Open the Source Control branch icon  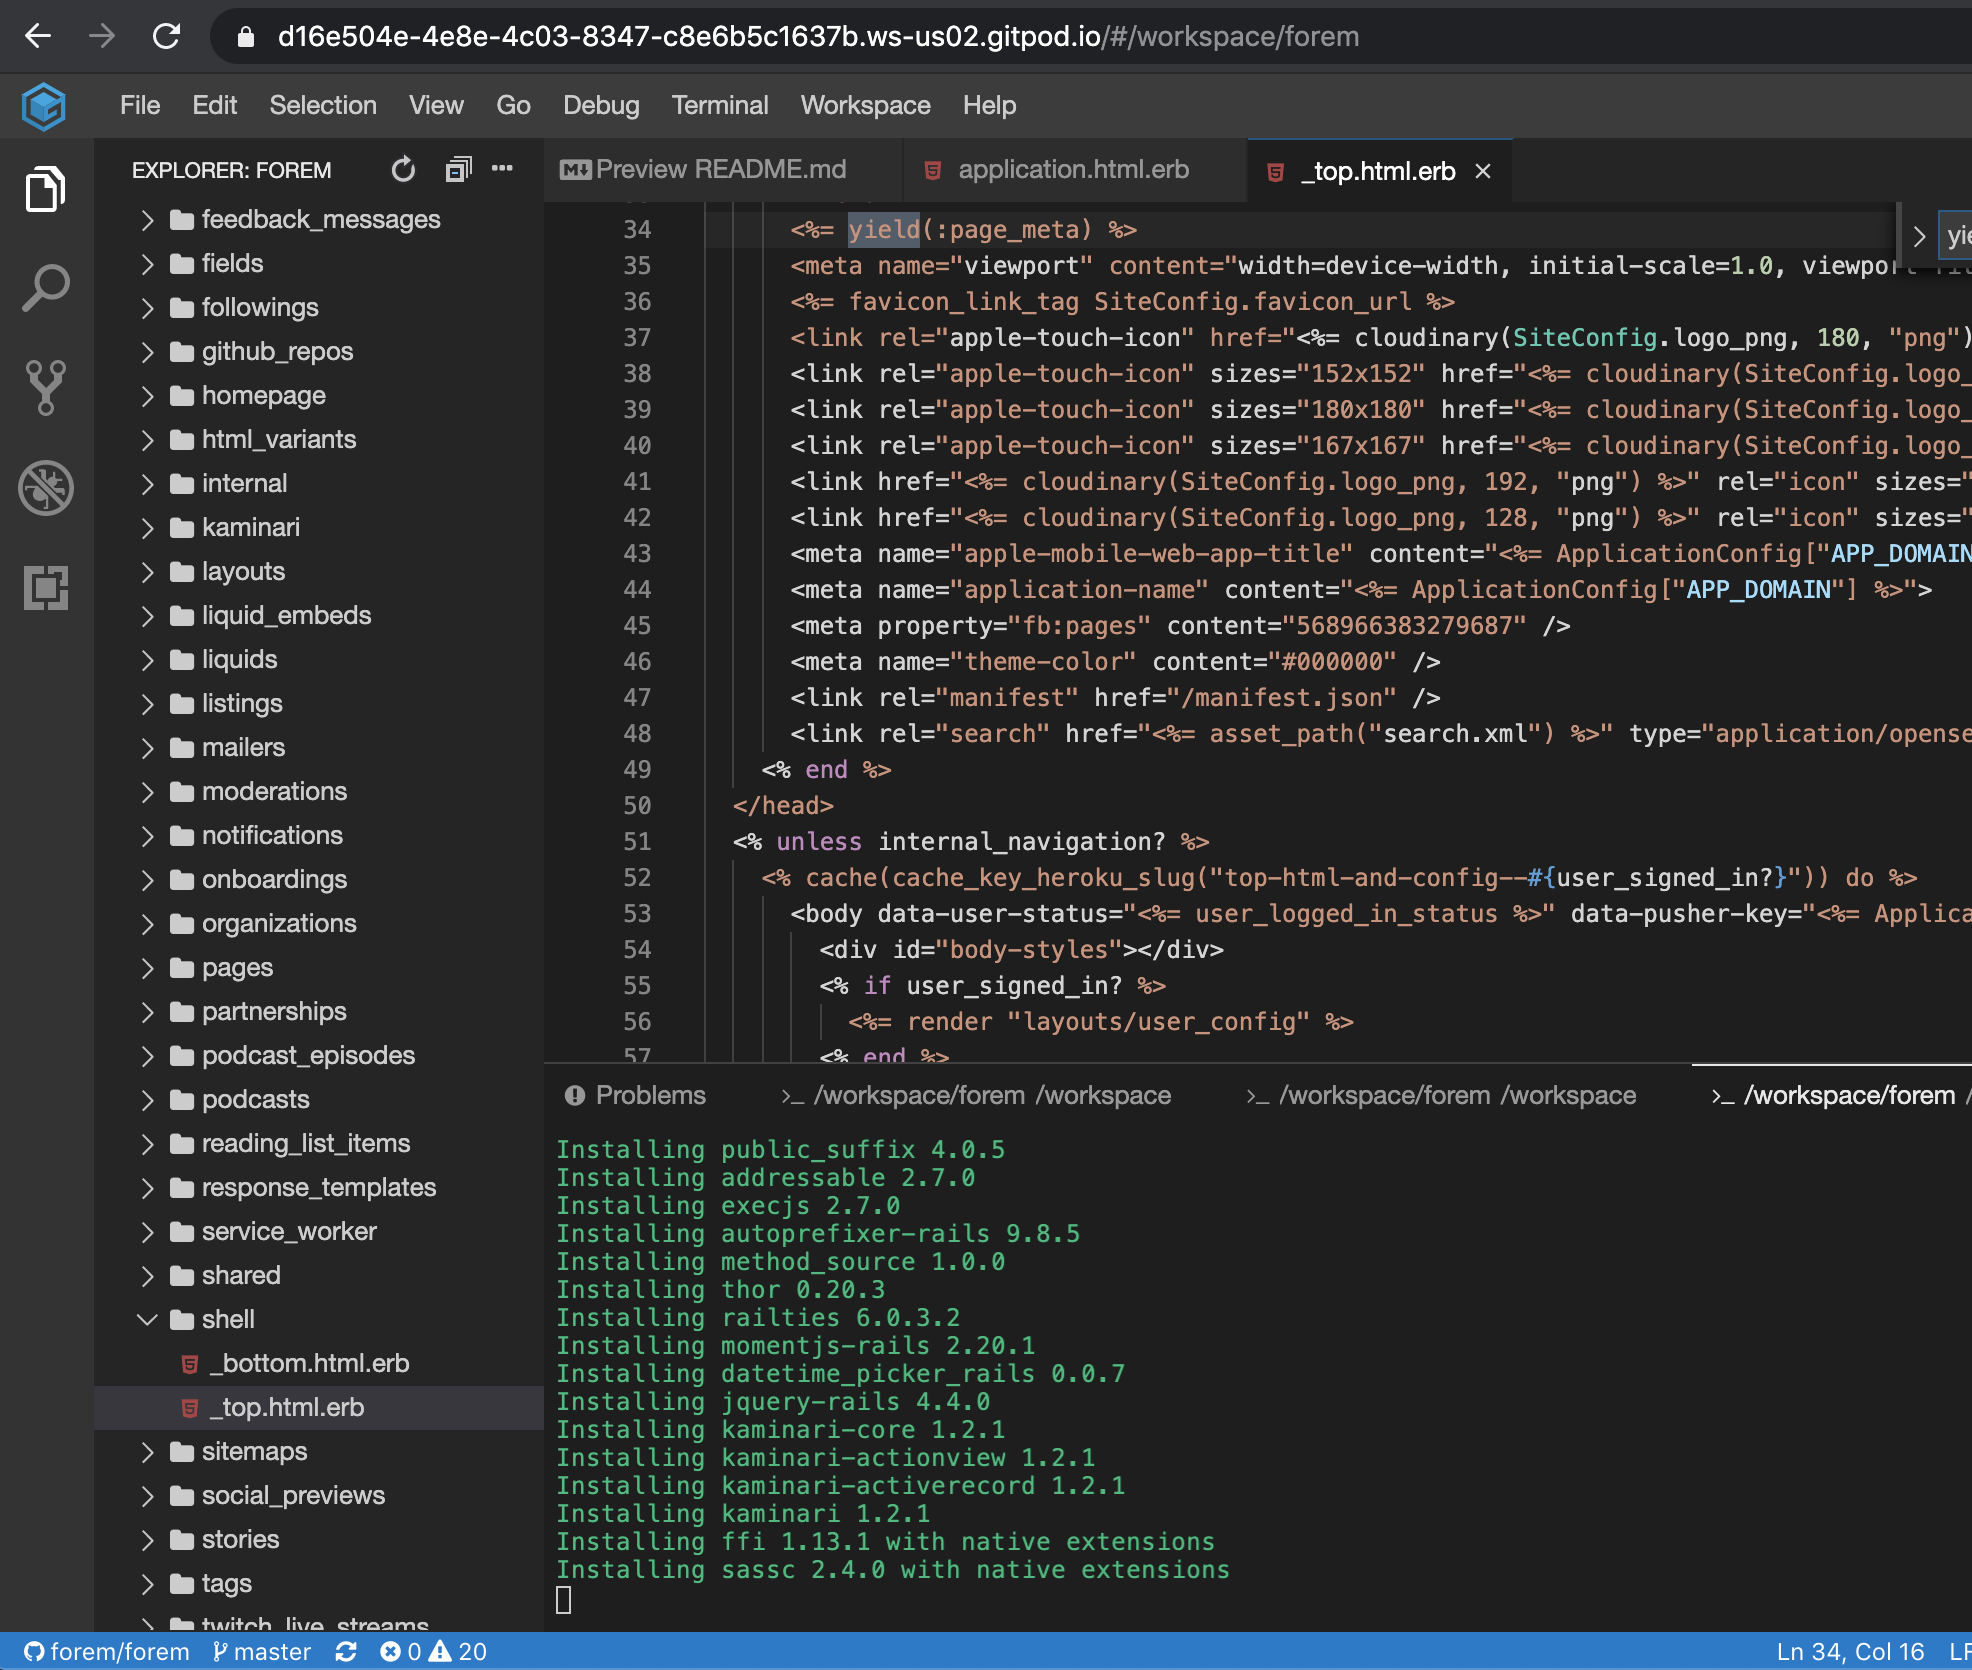tap(45, 388)
